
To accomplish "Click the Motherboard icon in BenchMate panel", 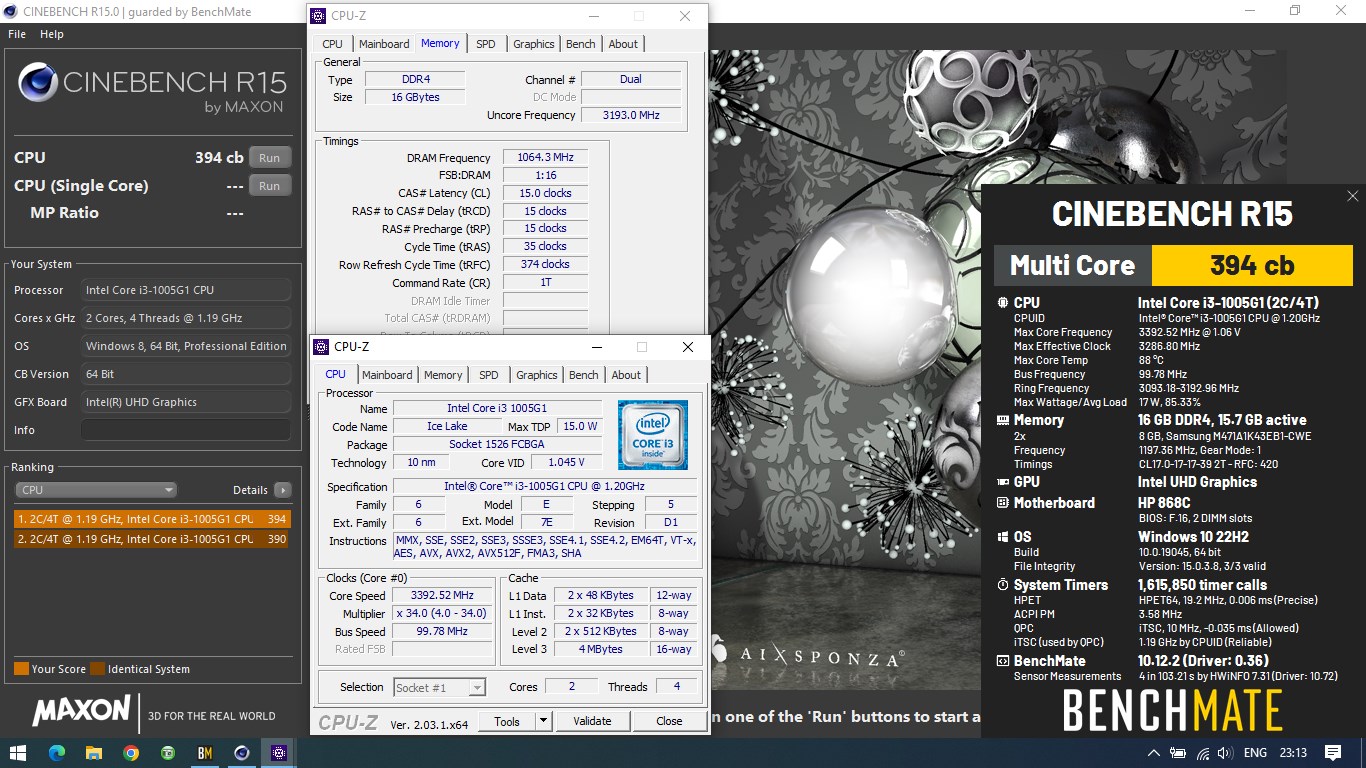I will (x=1003, y=503).
